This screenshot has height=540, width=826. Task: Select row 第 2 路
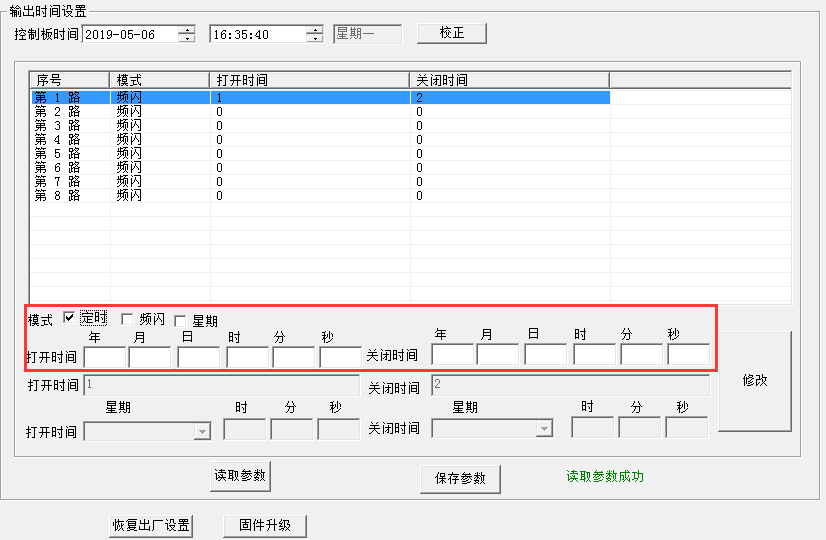point(320,112)
